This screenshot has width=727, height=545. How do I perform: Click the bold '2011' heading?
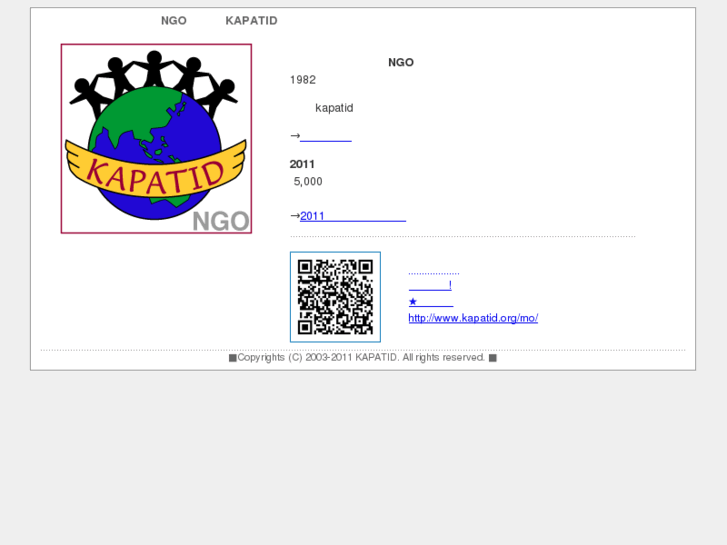(302, 164)
